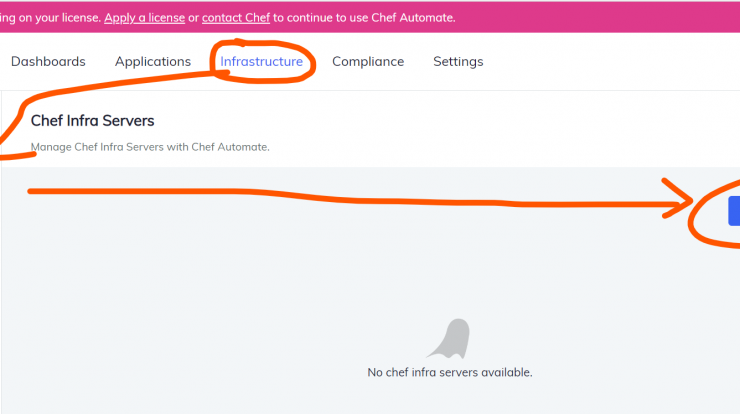Click the gray ghost empty-state icon

pyautogui.click(x=449, y=338)
